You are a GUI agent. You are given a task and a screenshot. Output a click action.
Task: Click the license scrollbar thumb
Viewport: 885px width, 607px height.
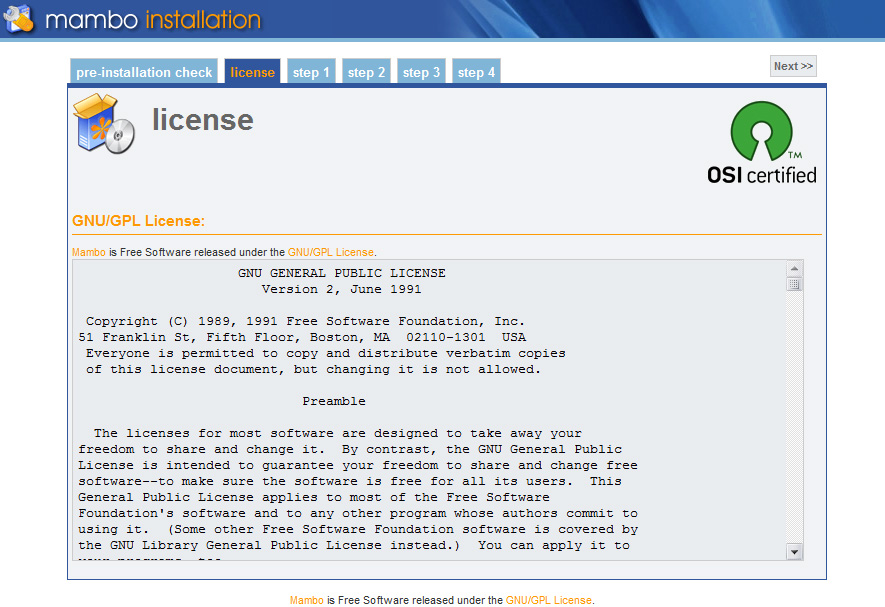point(794,284)
